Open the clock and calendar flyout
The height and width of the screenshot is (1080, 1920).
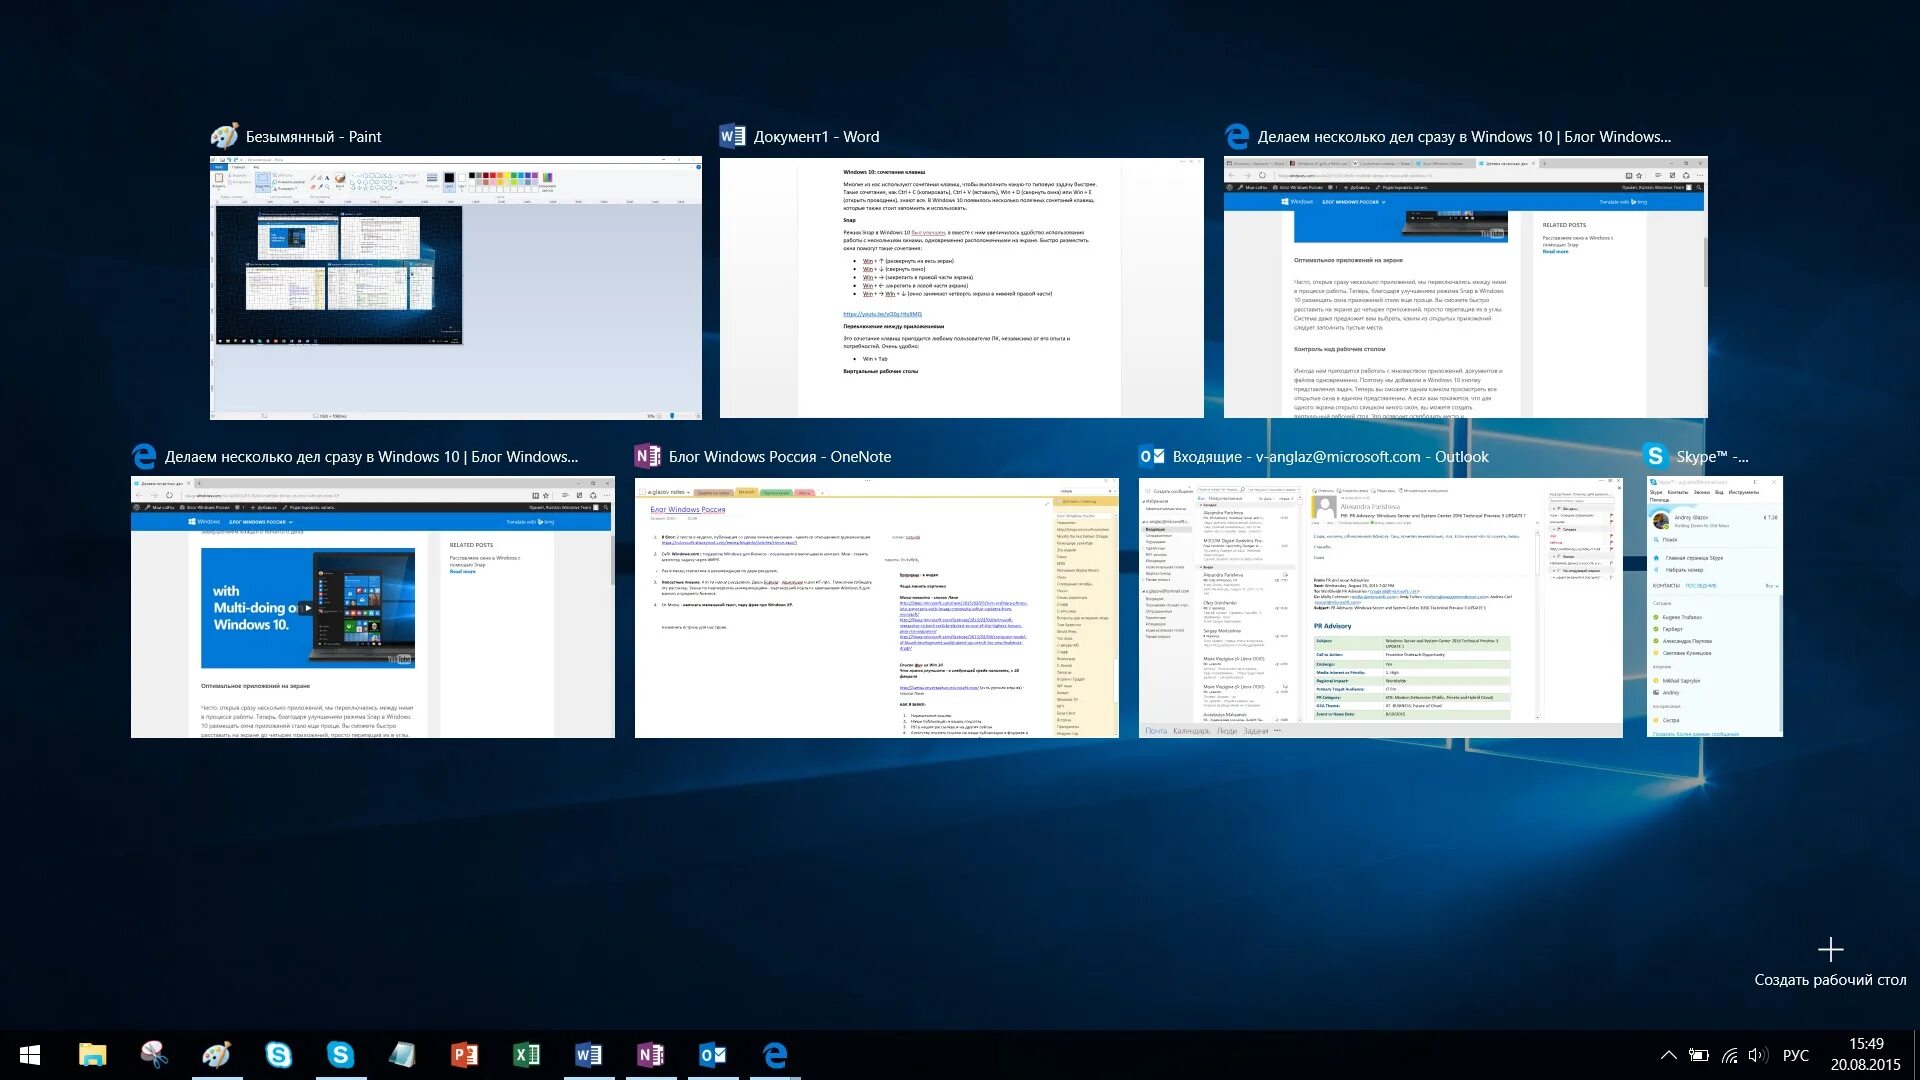(x=1865, y=1055)
